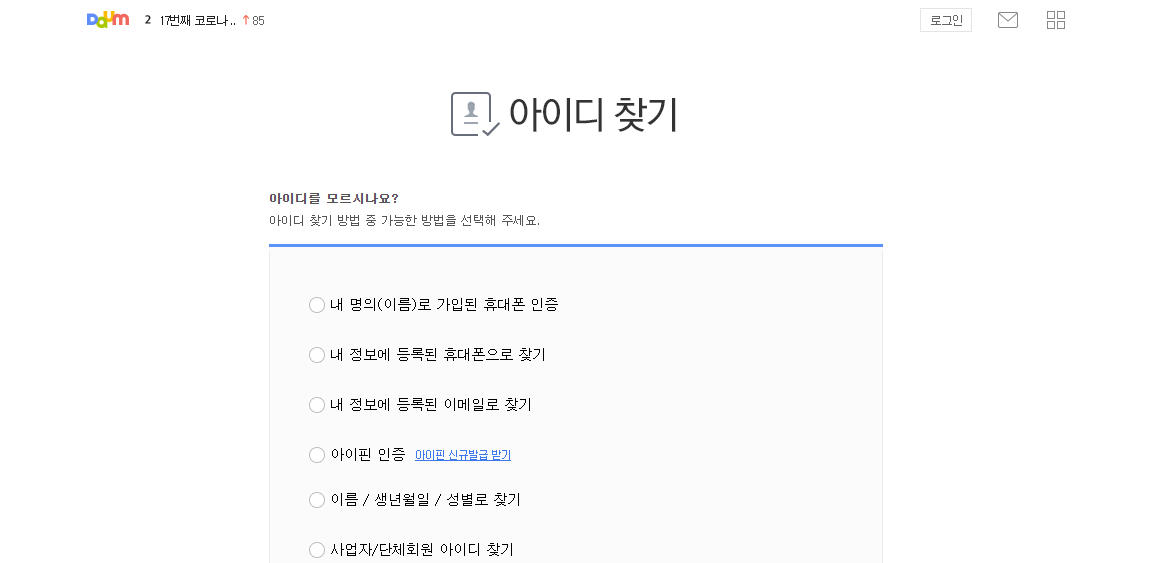Select 이름 / 생년월일 / 성별로 찾기 radio
The height and width of the screenshot is (563, 1164).
click(317, 500)
